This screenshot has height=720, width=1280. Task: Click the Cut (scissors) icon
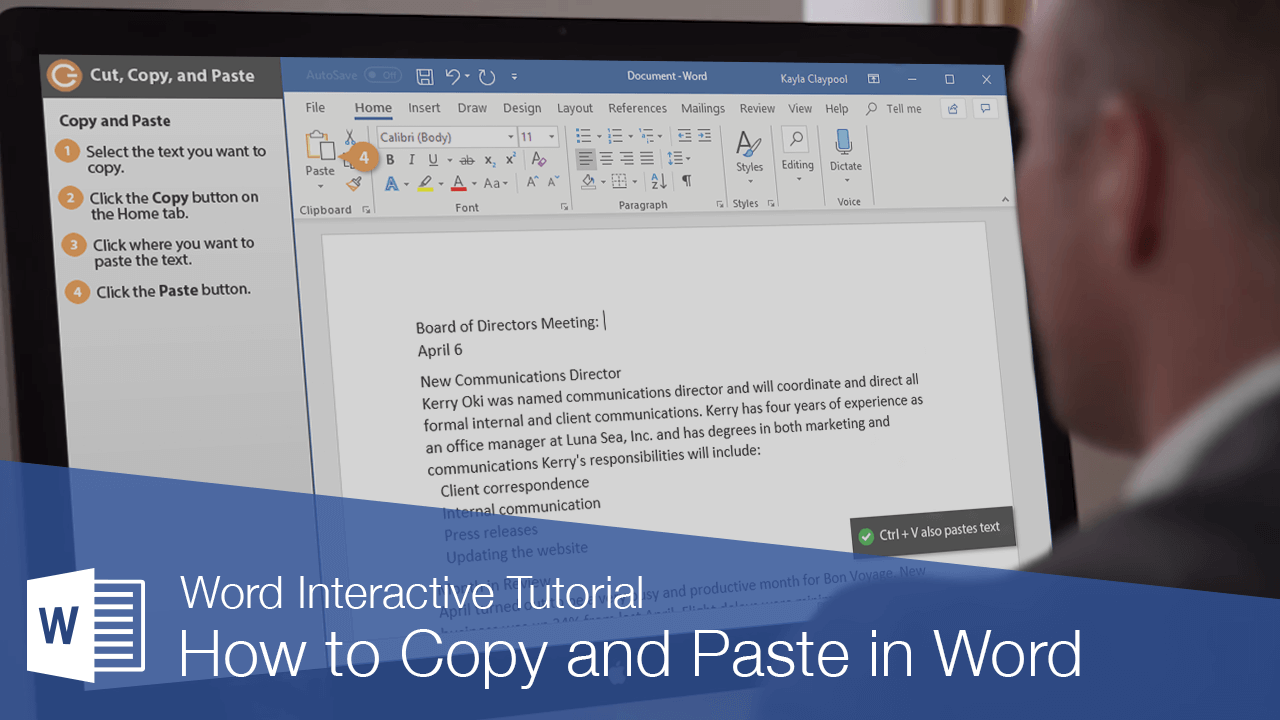pos(348,137)
